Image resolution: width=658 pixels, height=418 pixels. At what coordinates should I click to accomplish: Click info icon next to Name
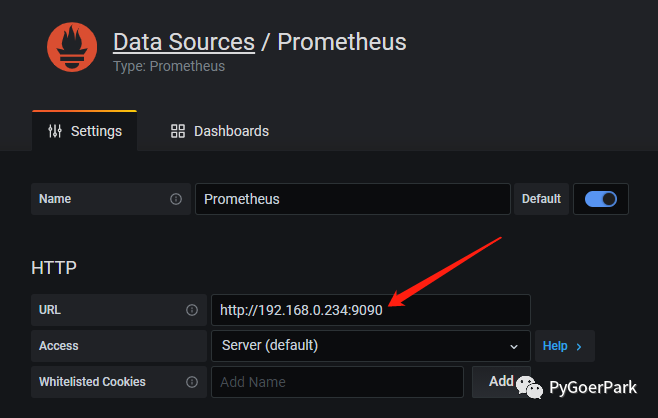coord(176,199)
